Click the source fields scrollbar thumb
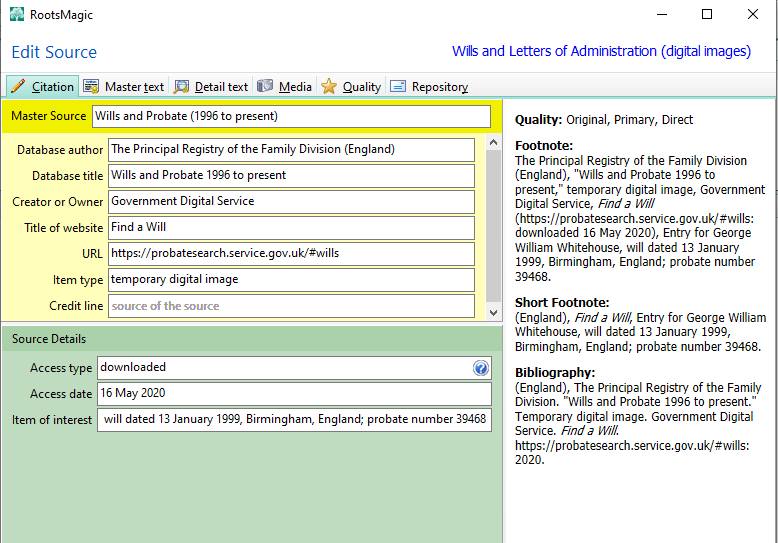This screenshot has width=778, height=543. (493, 226)
